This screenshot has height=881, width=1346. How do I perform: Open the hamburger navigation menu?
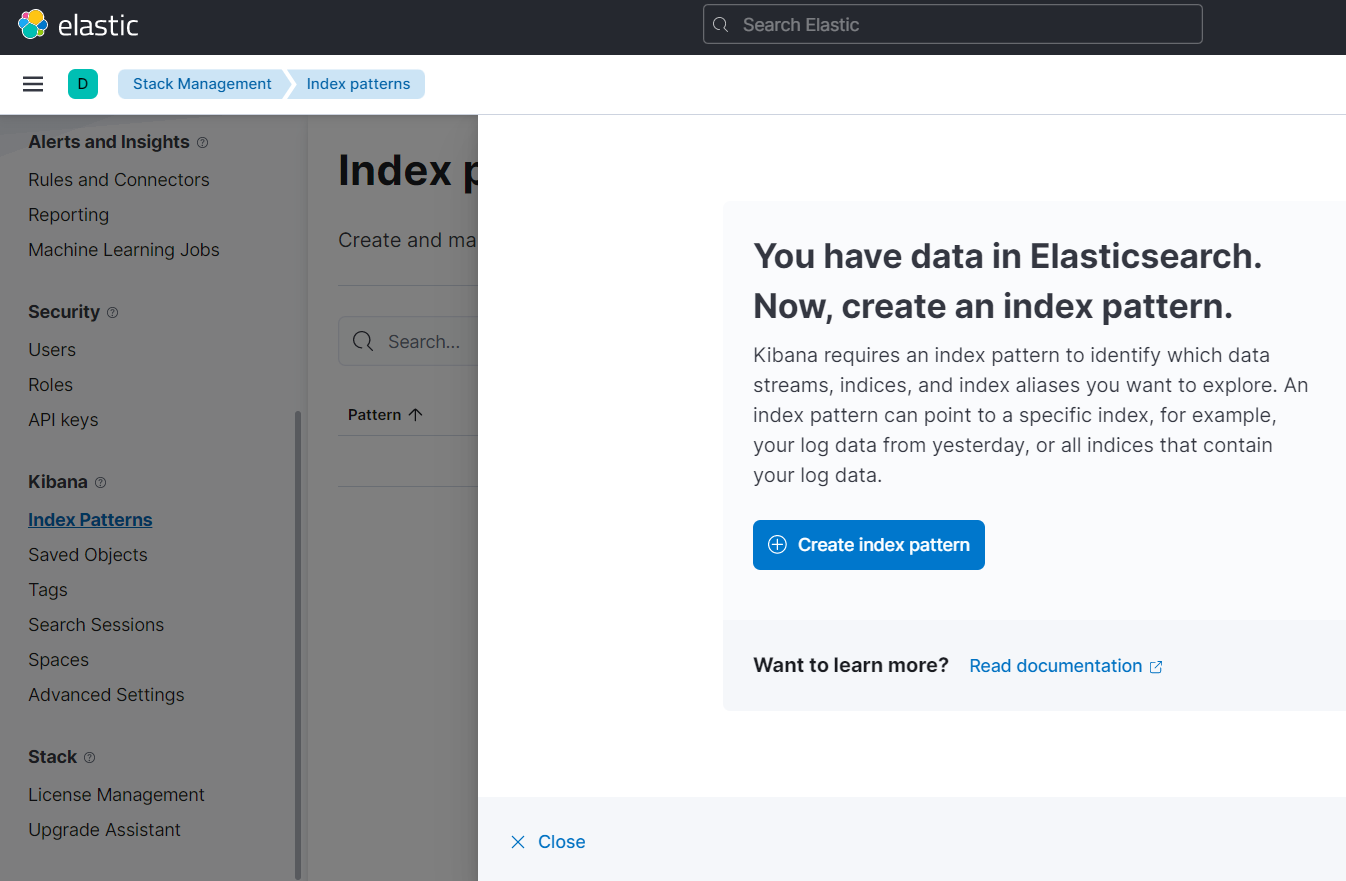point(33,84)
